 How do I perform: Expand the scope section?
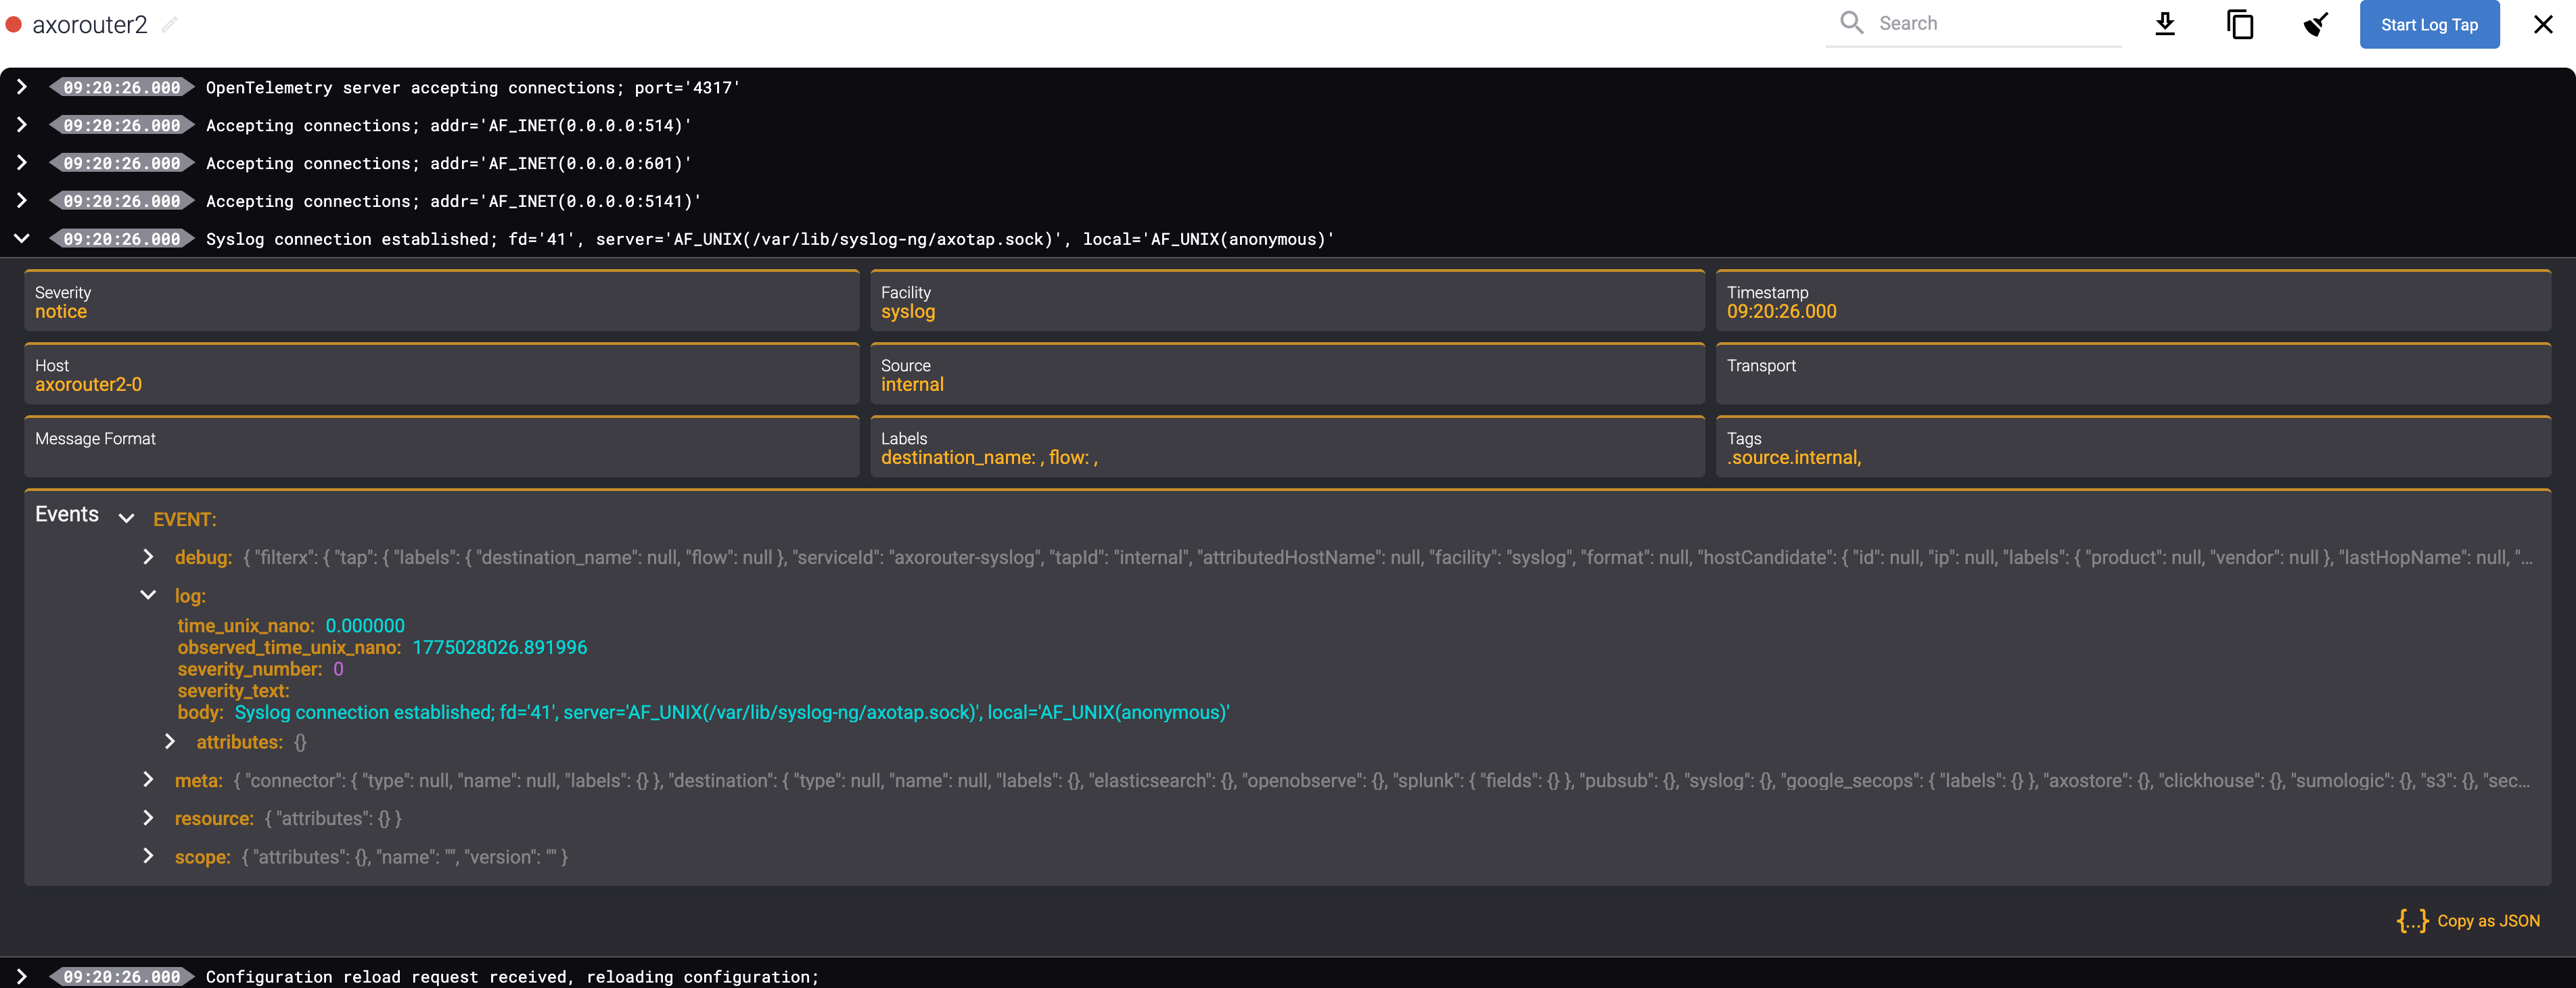point(149,856)
